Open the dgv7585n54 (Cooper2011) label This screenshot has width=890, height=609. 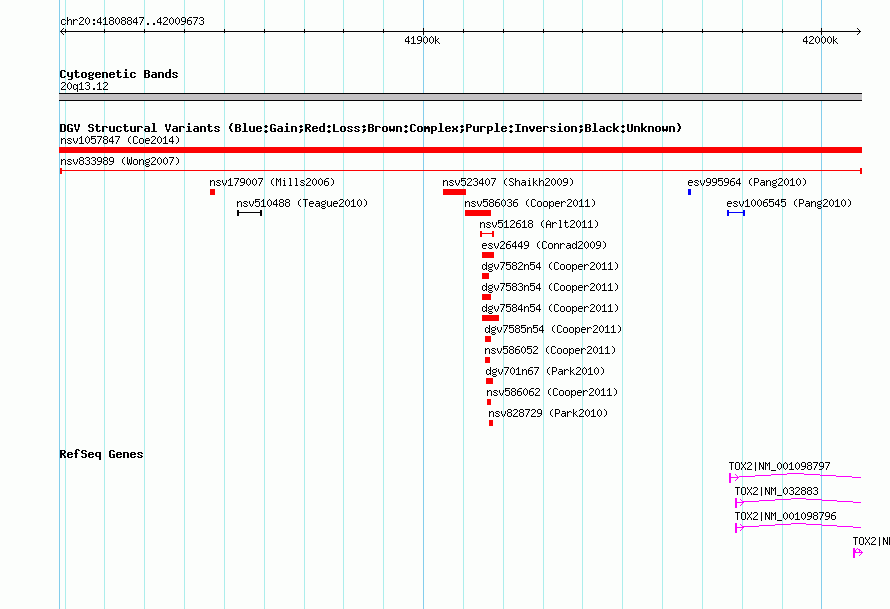(553, 329)
